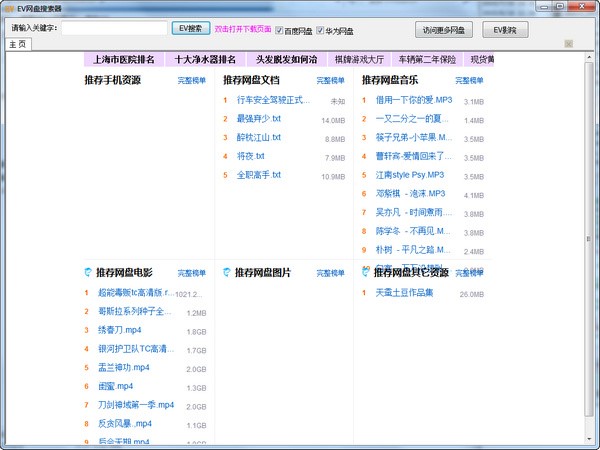Open song 江南style Psy.MP3
Screen dimensions: 600x450
point(410,175)
